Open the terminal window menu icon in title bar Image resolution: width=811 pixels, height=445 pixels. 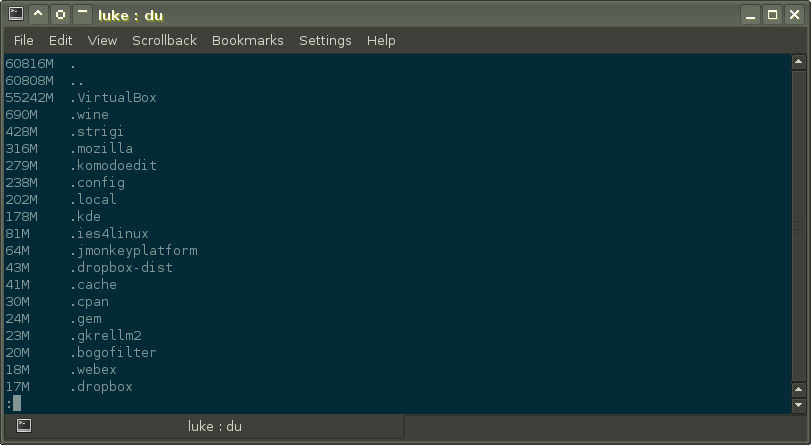pos(14,14)
